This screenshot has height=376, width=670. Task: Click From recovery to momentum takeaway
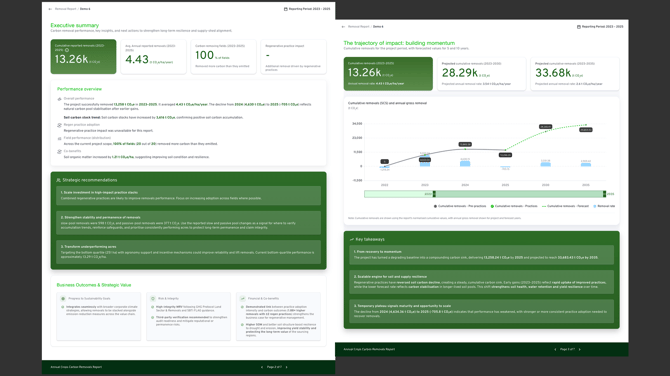pyautogui.click(x=482, y=255)
